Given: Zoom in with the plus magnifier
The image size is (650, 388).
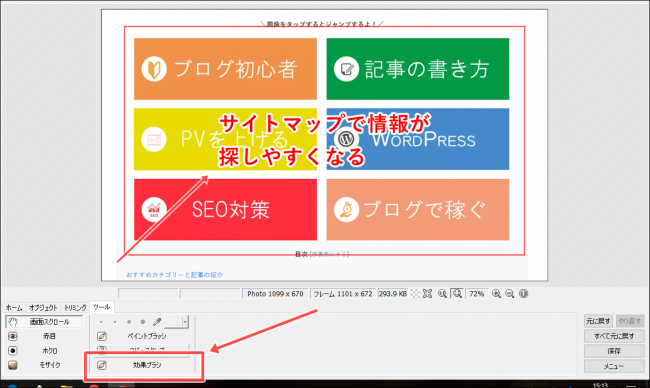Looking at the screenshot, I should click(496, 294).
